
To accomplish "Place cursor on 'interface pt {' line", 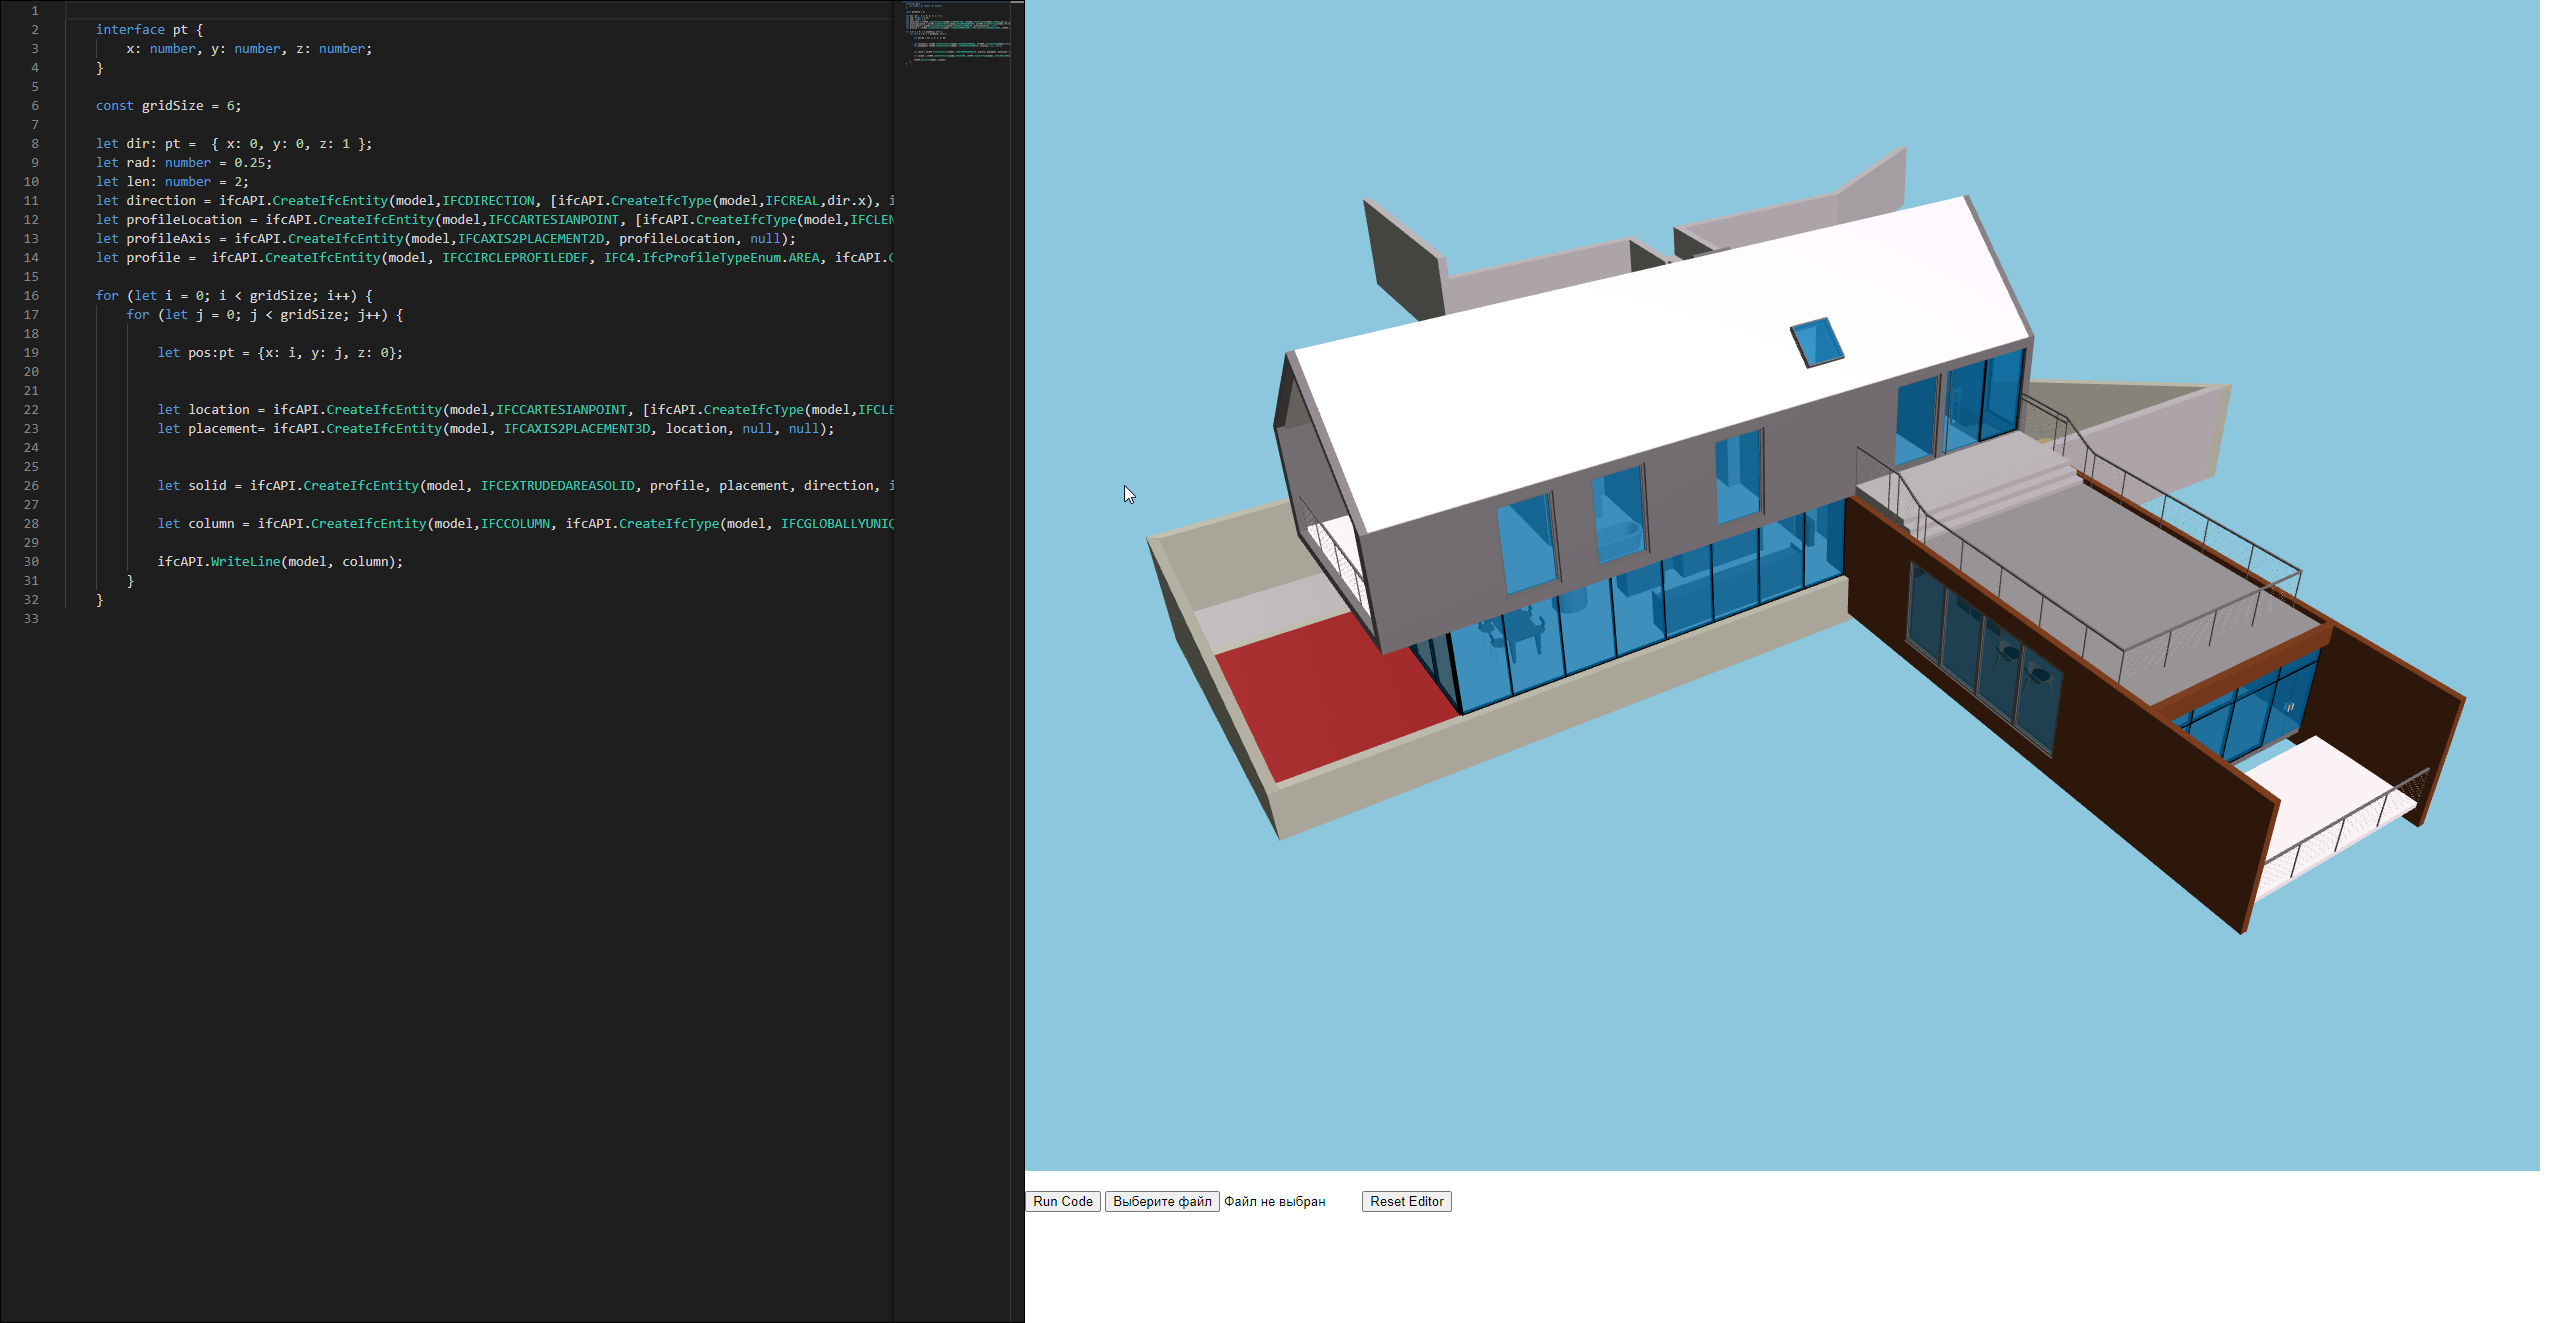I will [149, 30].
